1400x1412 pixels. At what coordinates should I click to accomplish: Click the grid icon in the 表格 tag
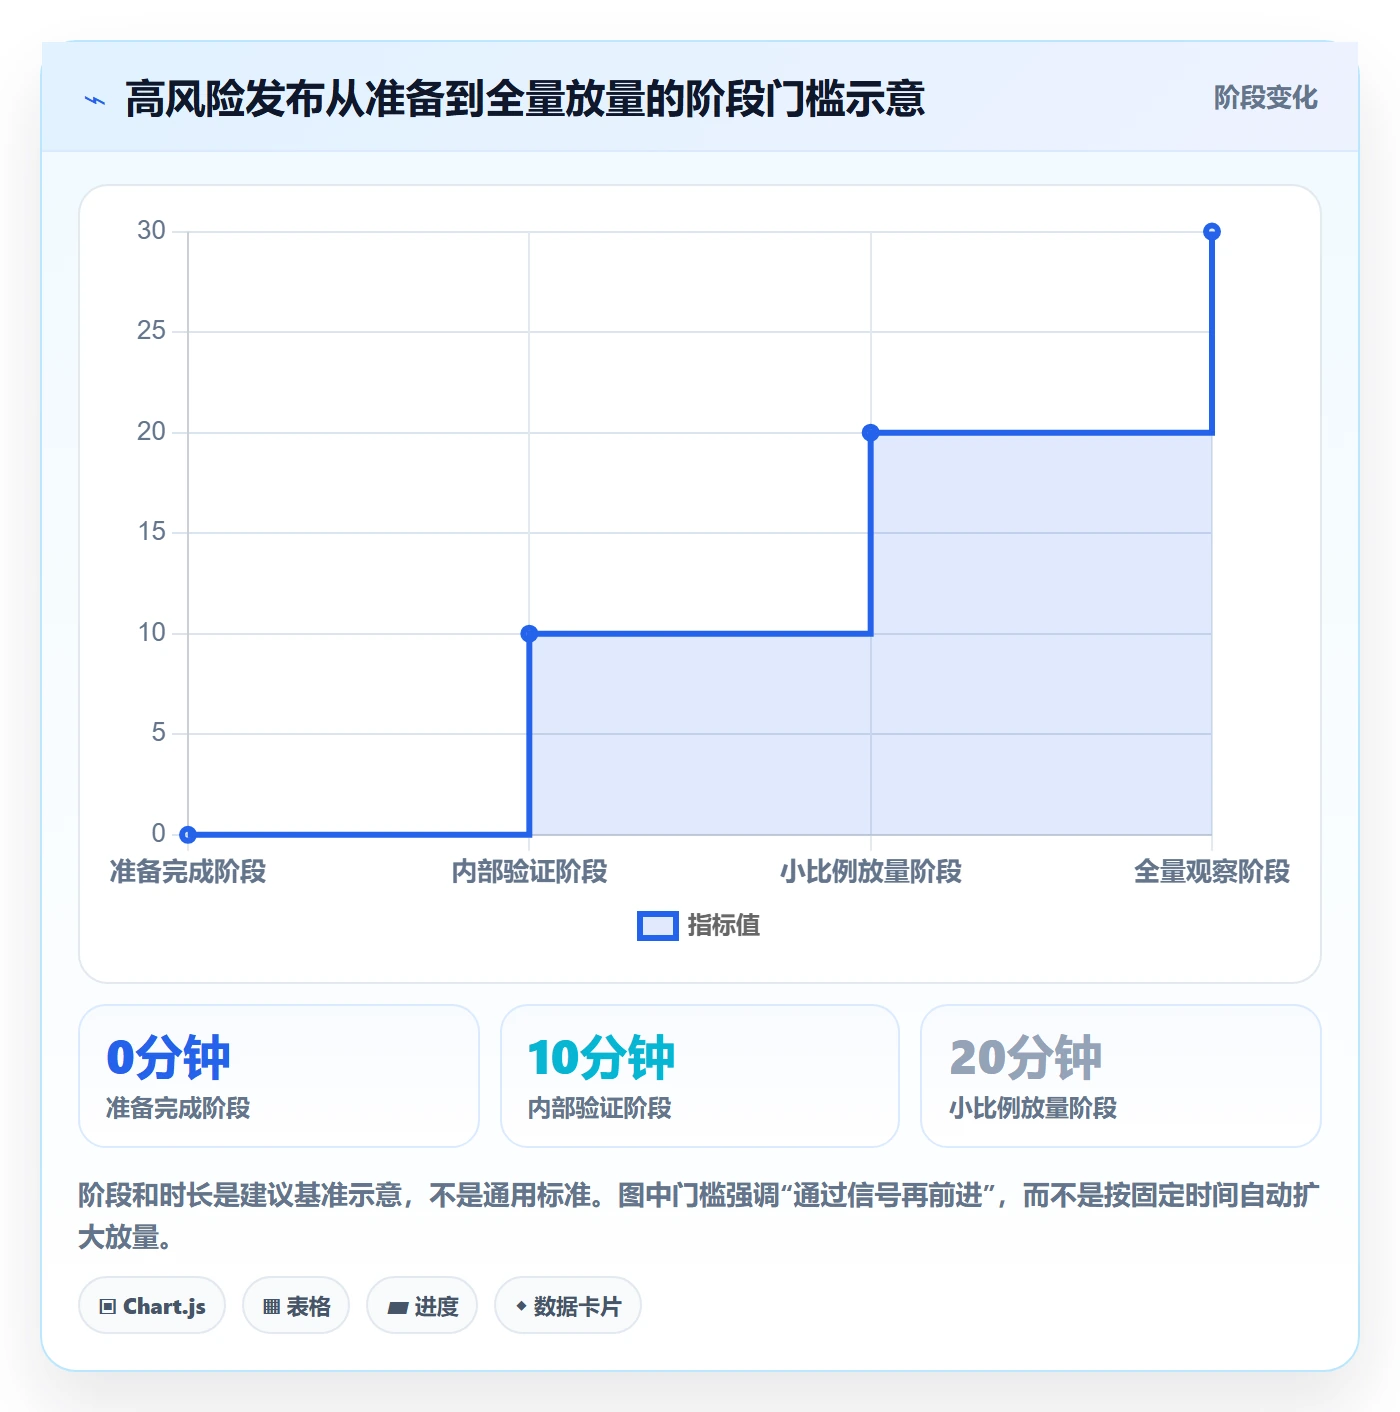point(271,1306)
